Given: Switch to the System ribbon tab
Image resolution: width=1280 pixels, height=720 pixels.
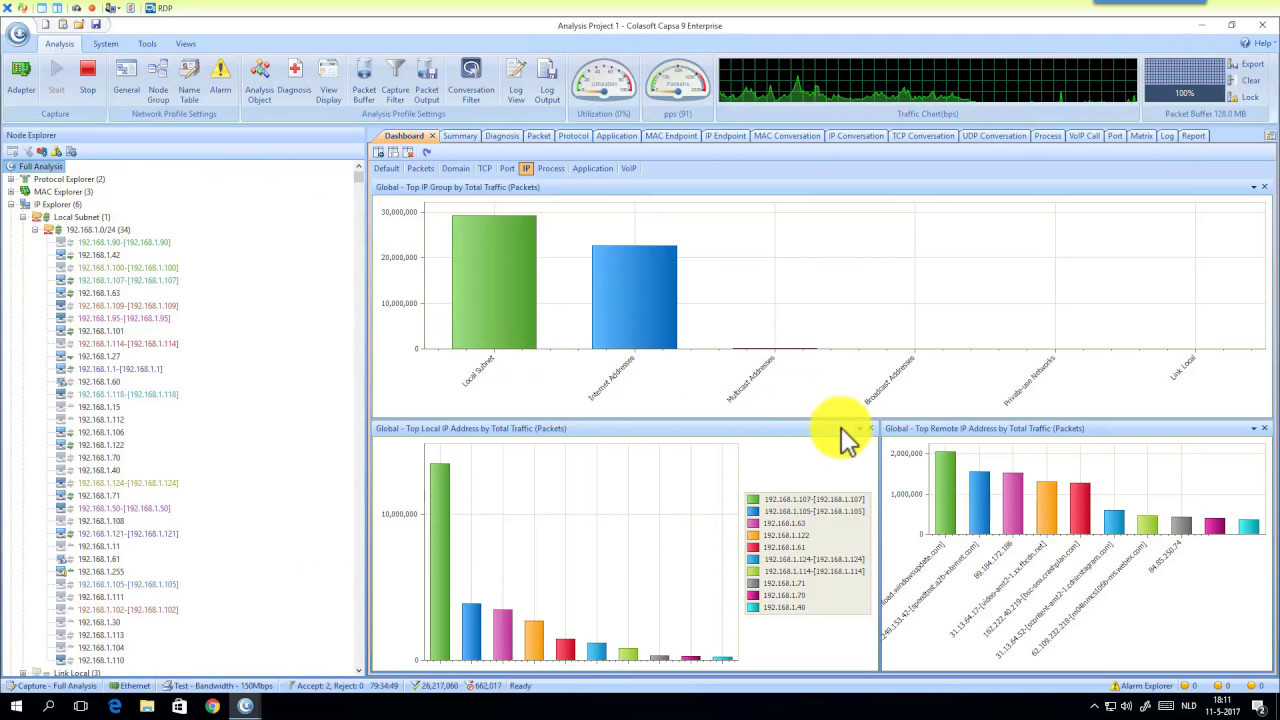Looking at the screenshot, I should coord(106,44).
